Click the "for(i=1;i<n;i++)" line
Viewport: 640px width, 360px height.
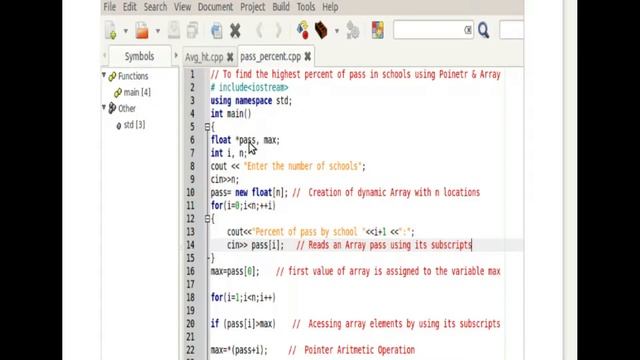coord(243,298)
